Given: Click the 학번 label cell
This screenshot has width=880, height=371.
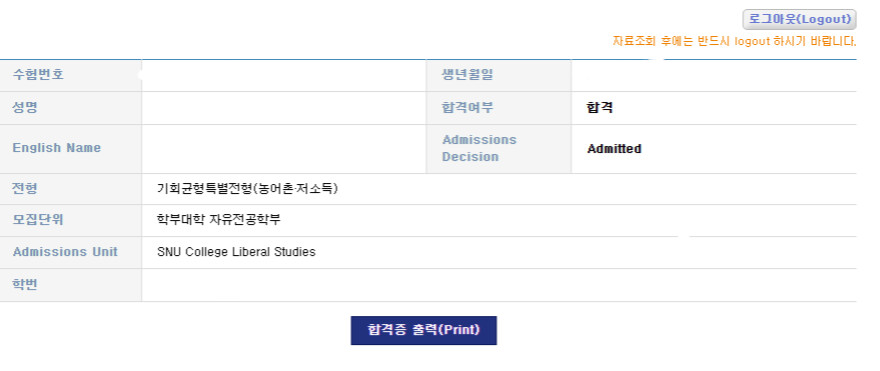Looking at the screenshot, I should [x=71, y=285].
